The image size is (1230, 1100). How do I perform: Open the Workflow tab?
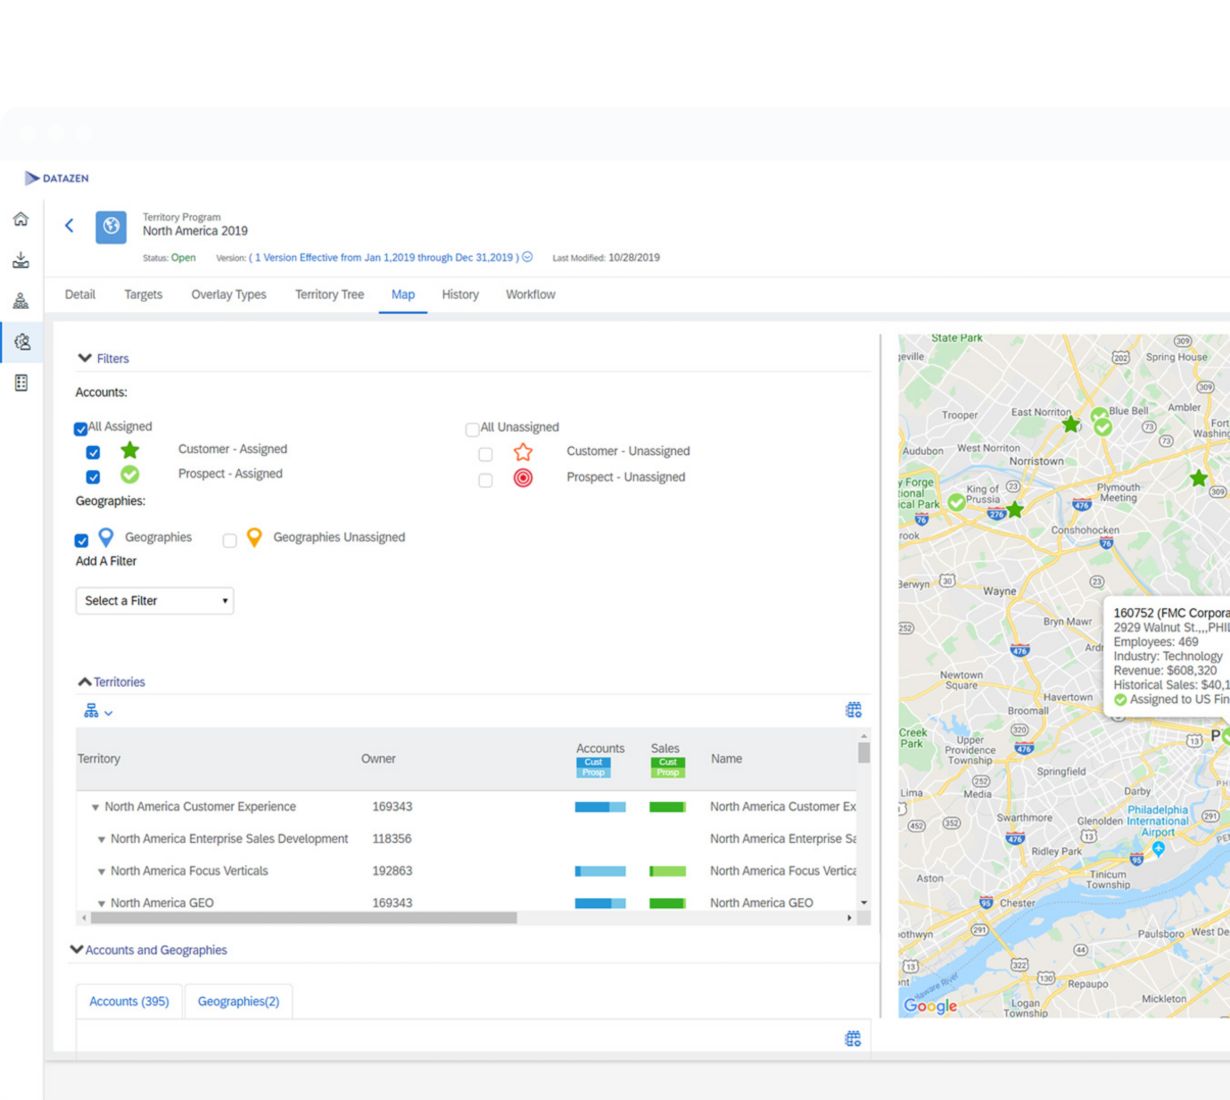[x=530, y=295]
